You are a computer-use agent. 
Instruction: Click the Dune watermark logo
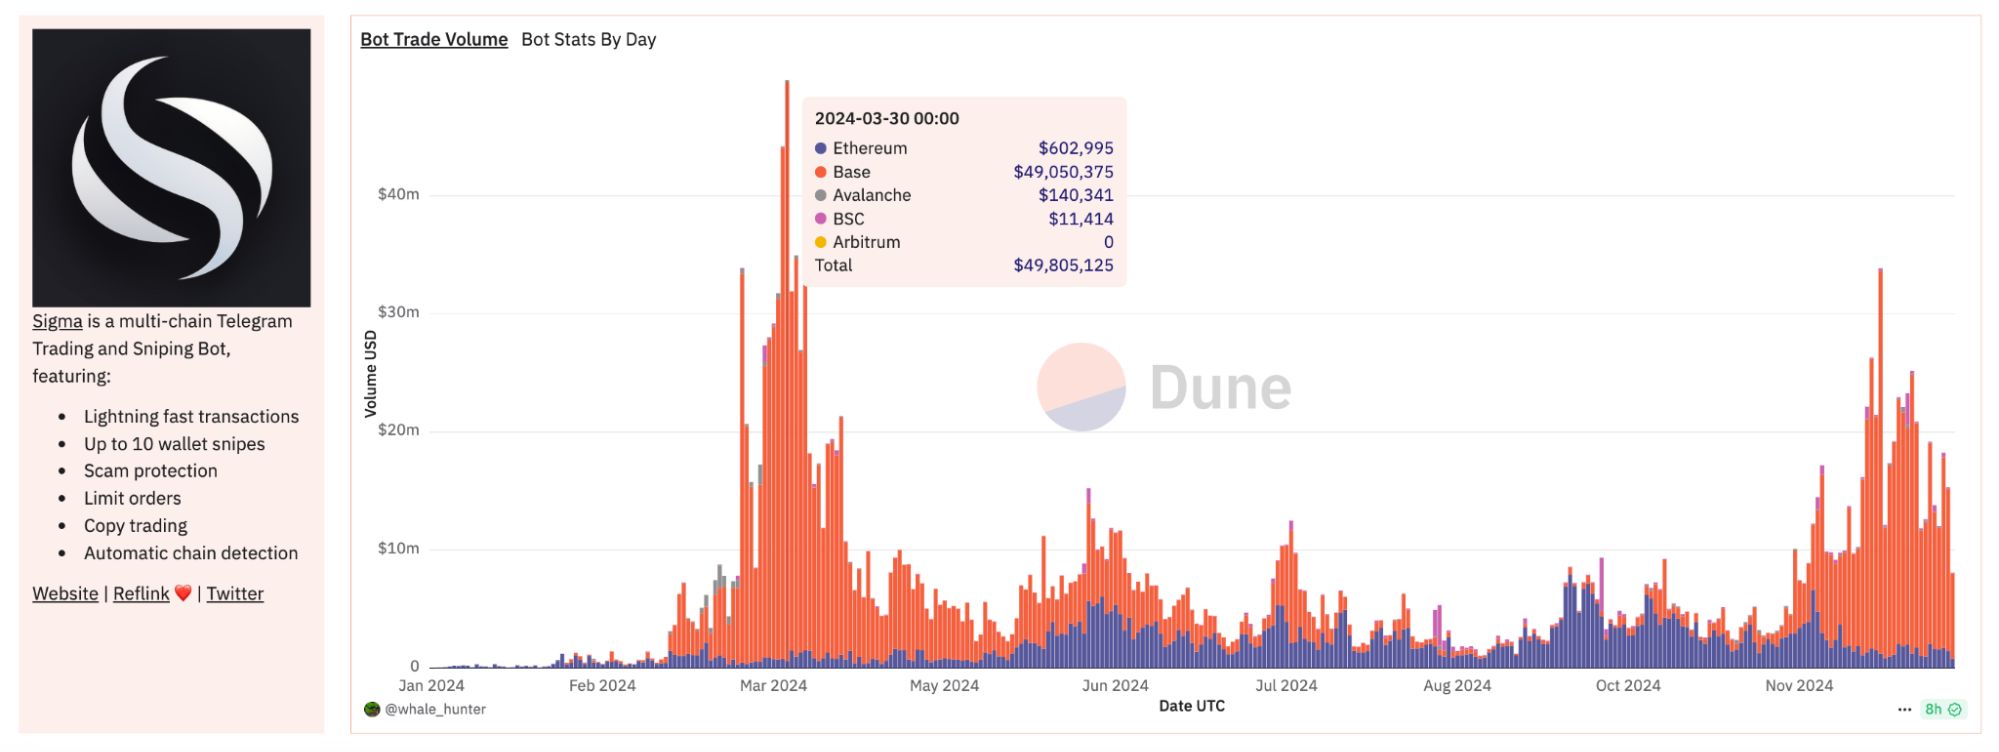pyautogui.click(x=1165, y=387)
